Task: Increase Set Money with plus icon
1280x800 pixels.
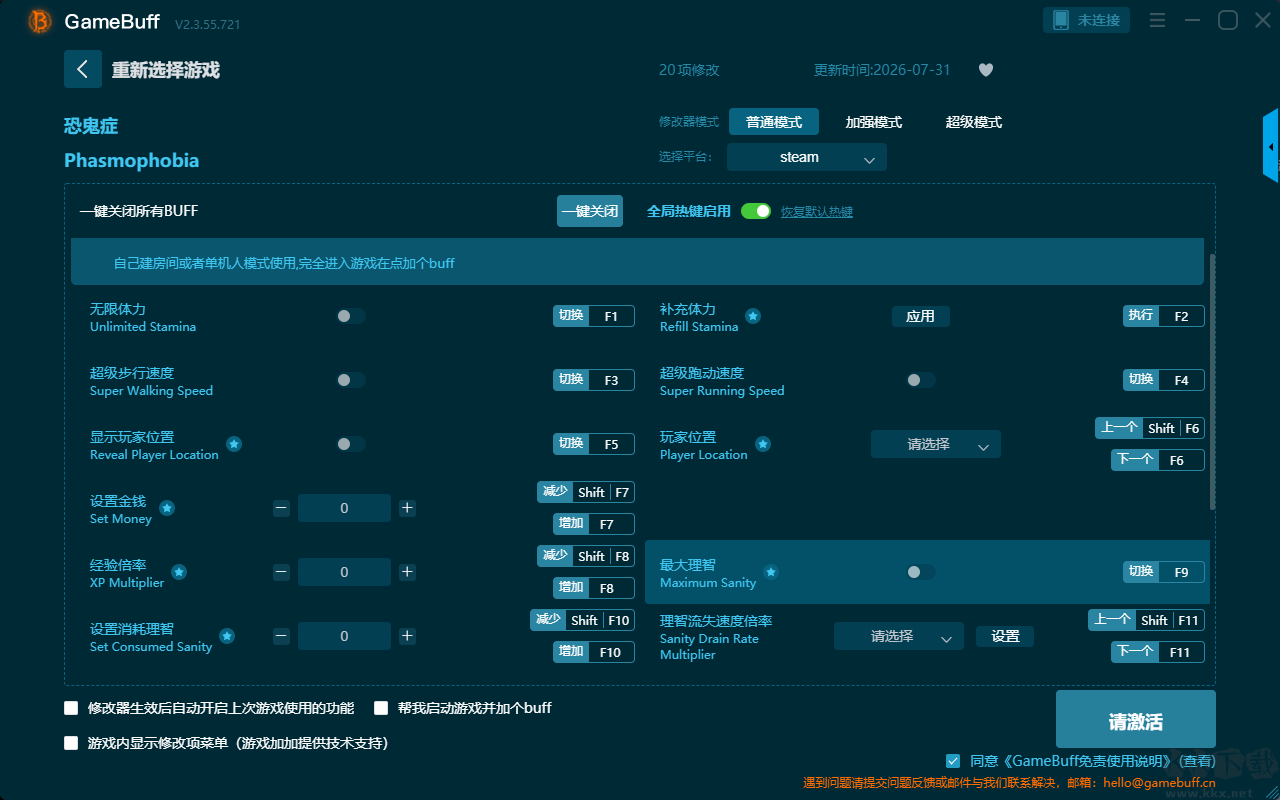Action: point(407,508)
